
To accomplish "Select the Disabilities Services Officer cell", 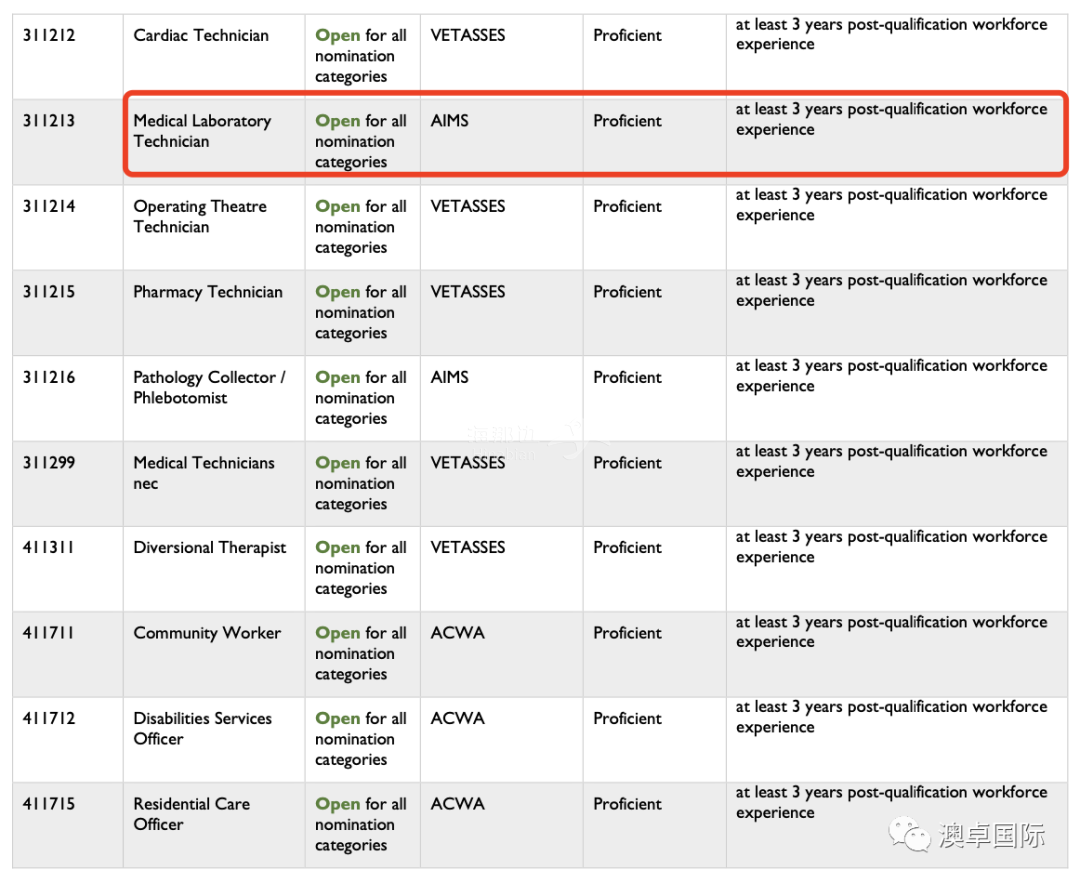I will (x=202, y=729).
